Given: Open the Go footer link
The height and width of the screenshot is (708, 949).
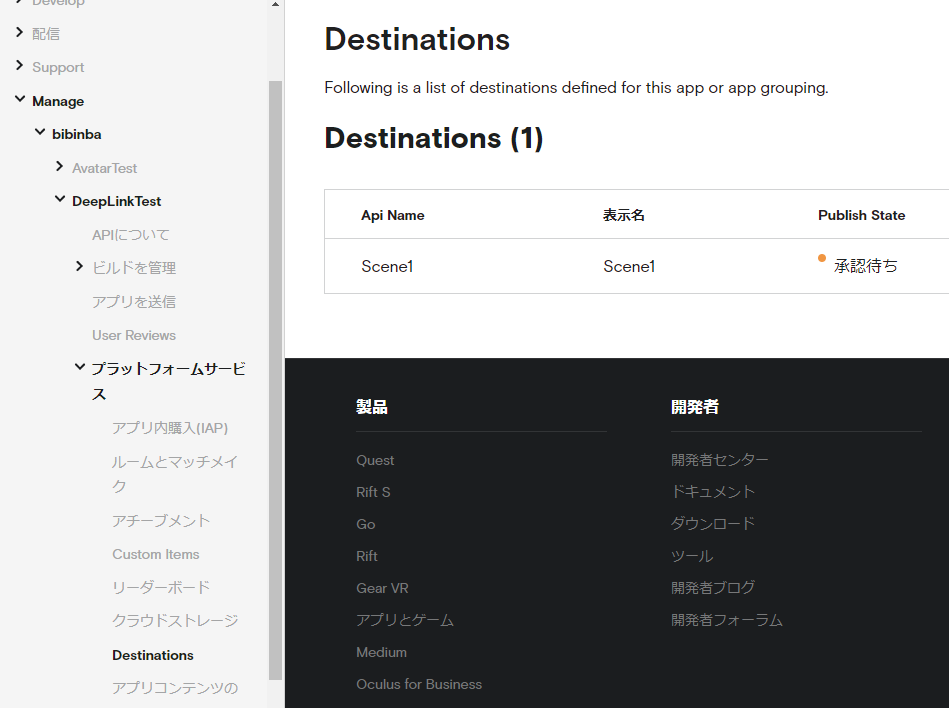Looking at the screenshot, I should (x=366, y=525).
